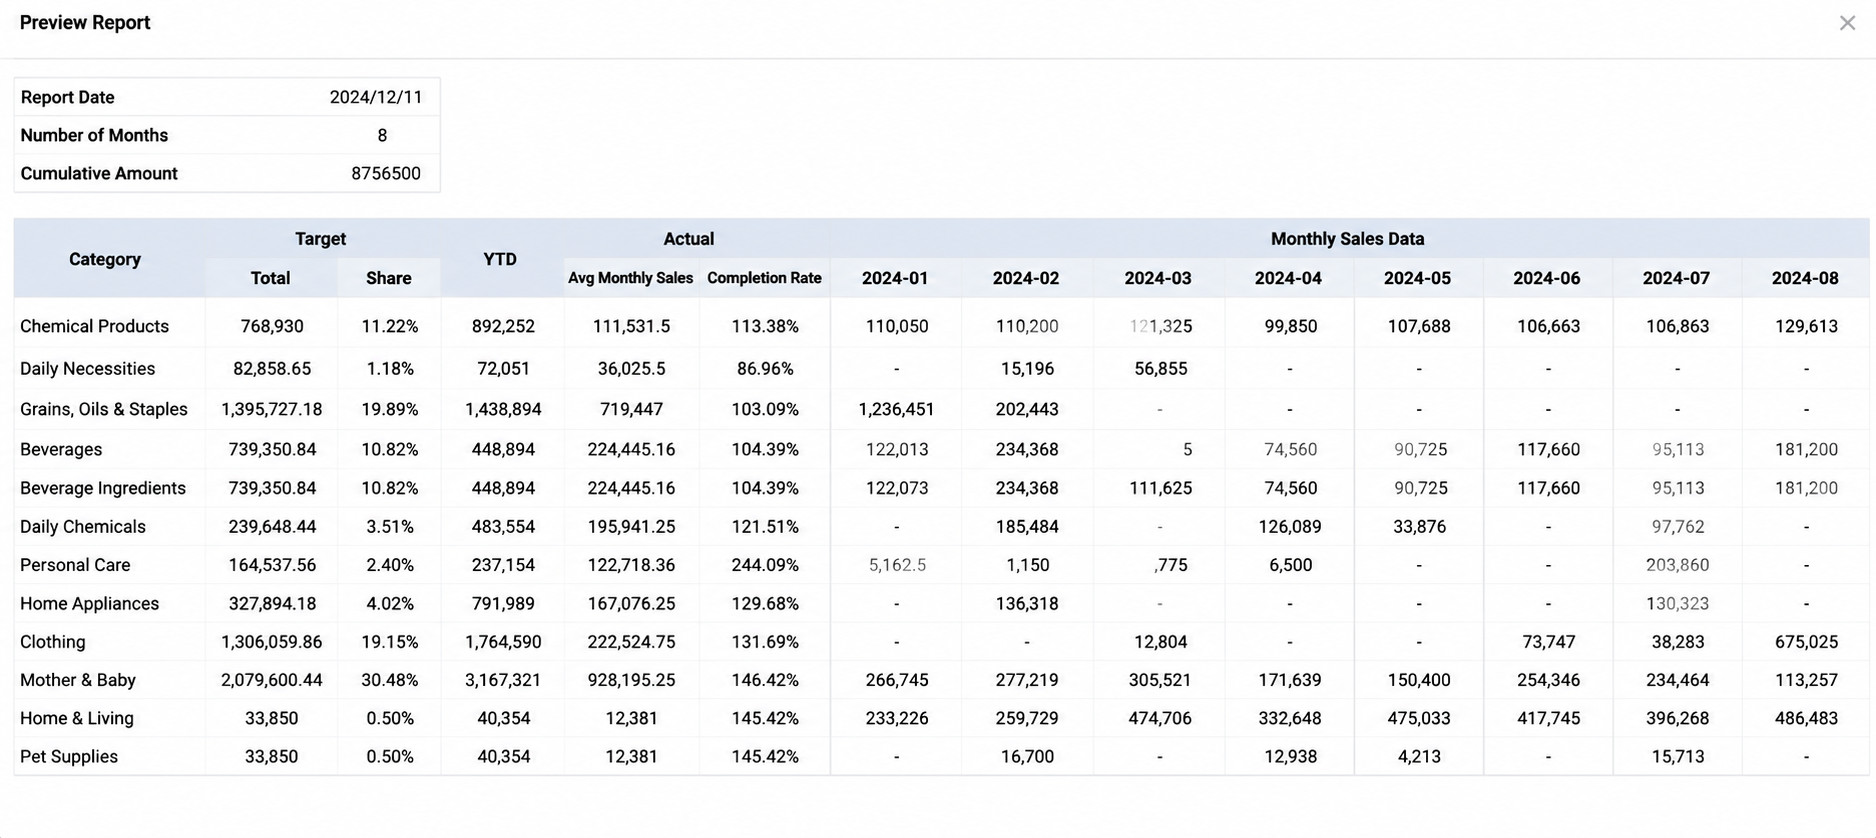Close the Preview Report dialog
The height and width of the screenshot is (838, 1876).
(x=1847, y=23)
